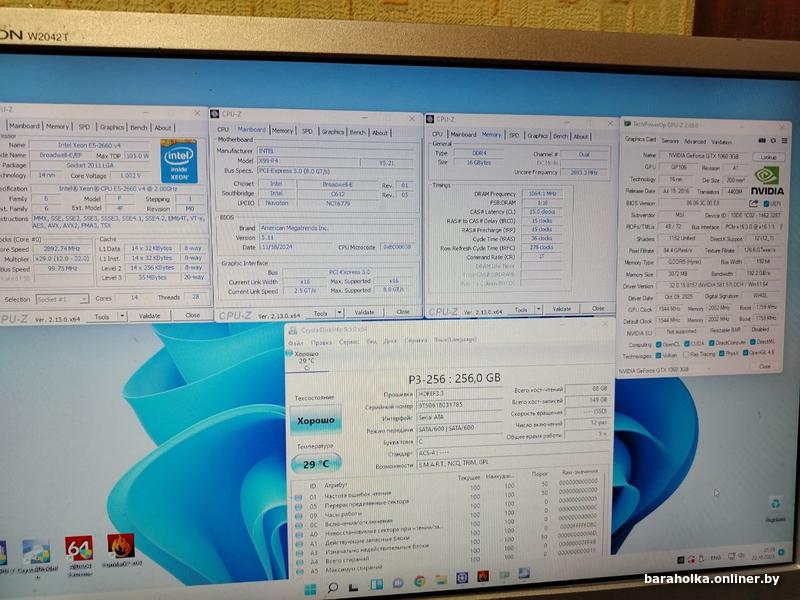The height and width of the screenshot is (600, 800).
Task: Open Task View from the taskbar
Action: pos(354,587)
